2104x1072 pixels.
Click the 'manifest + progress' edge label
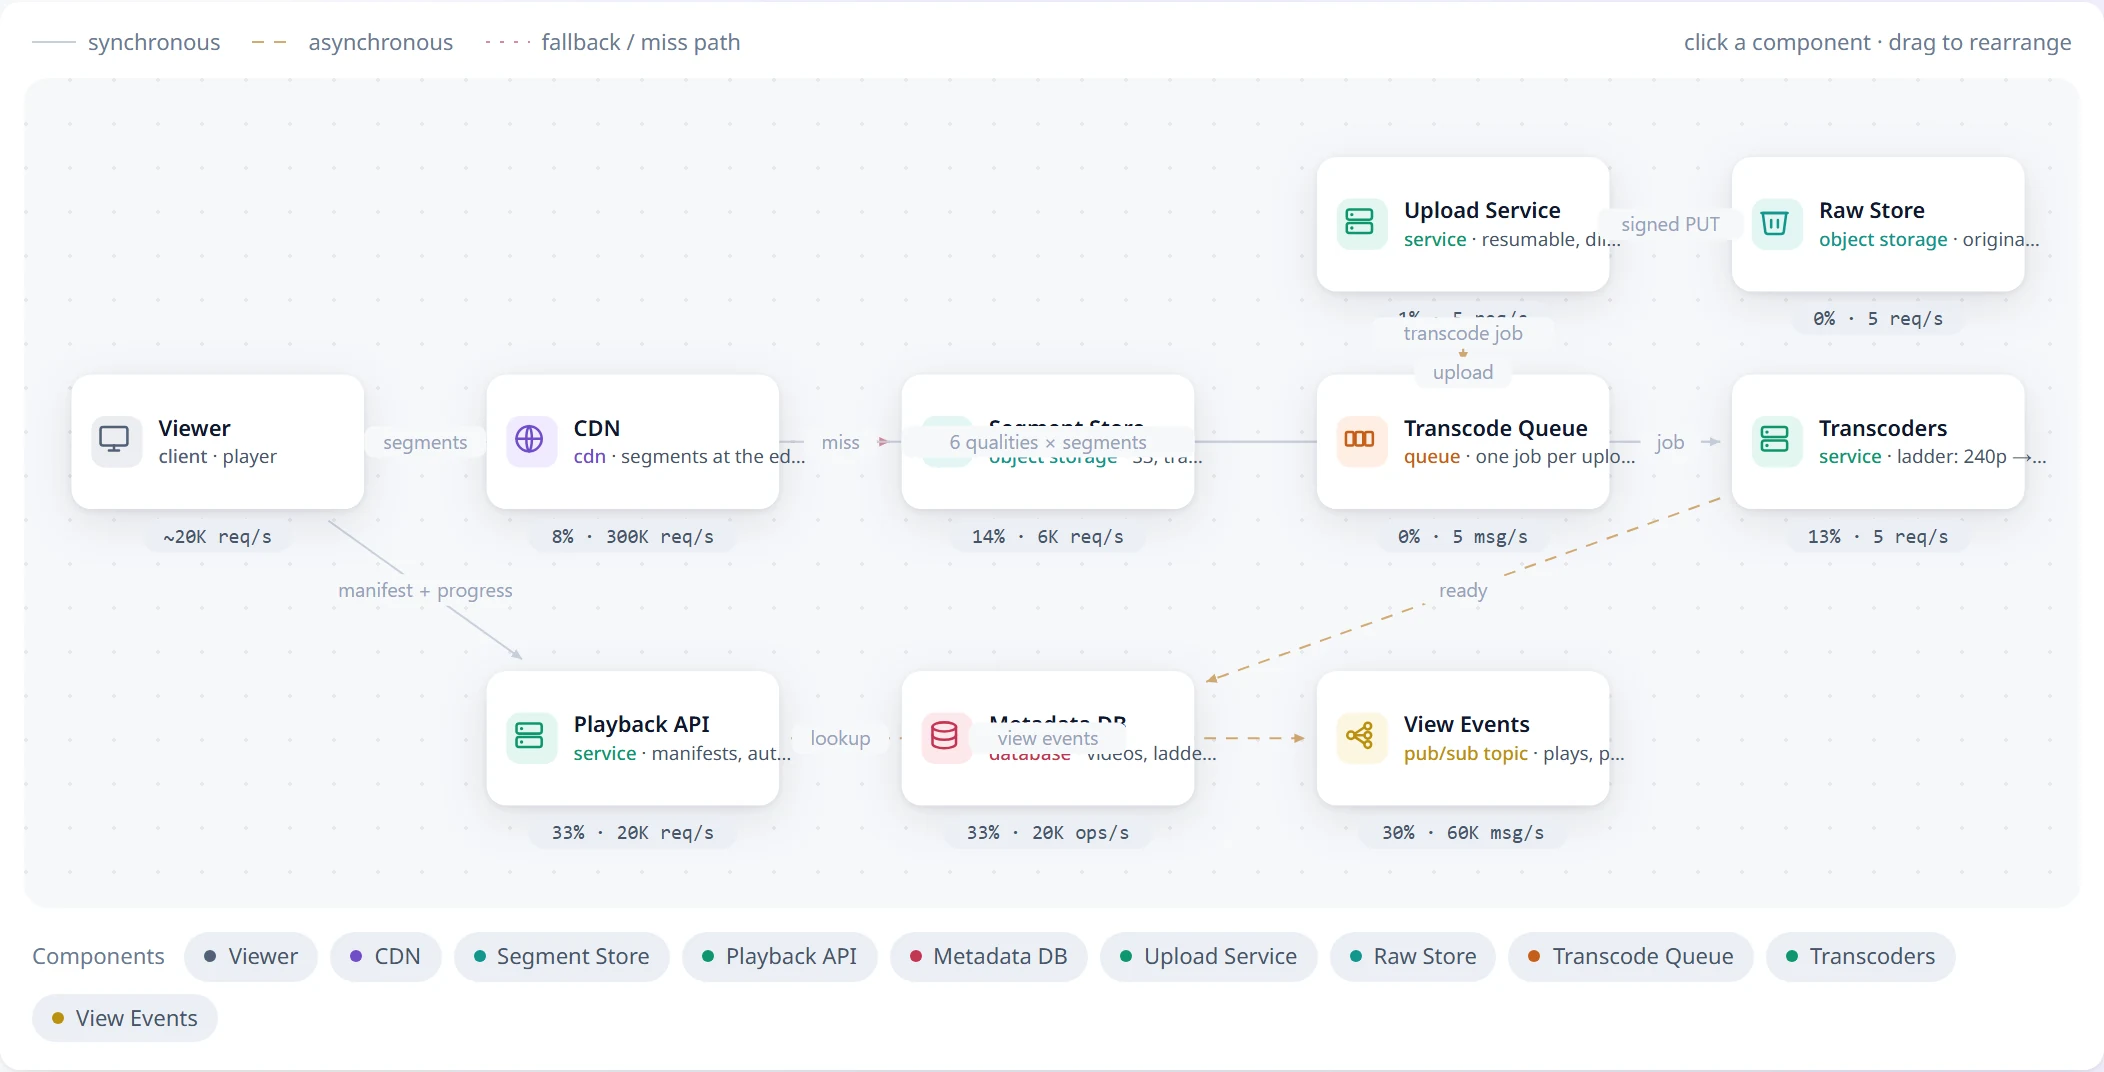[x=425, y=591]
